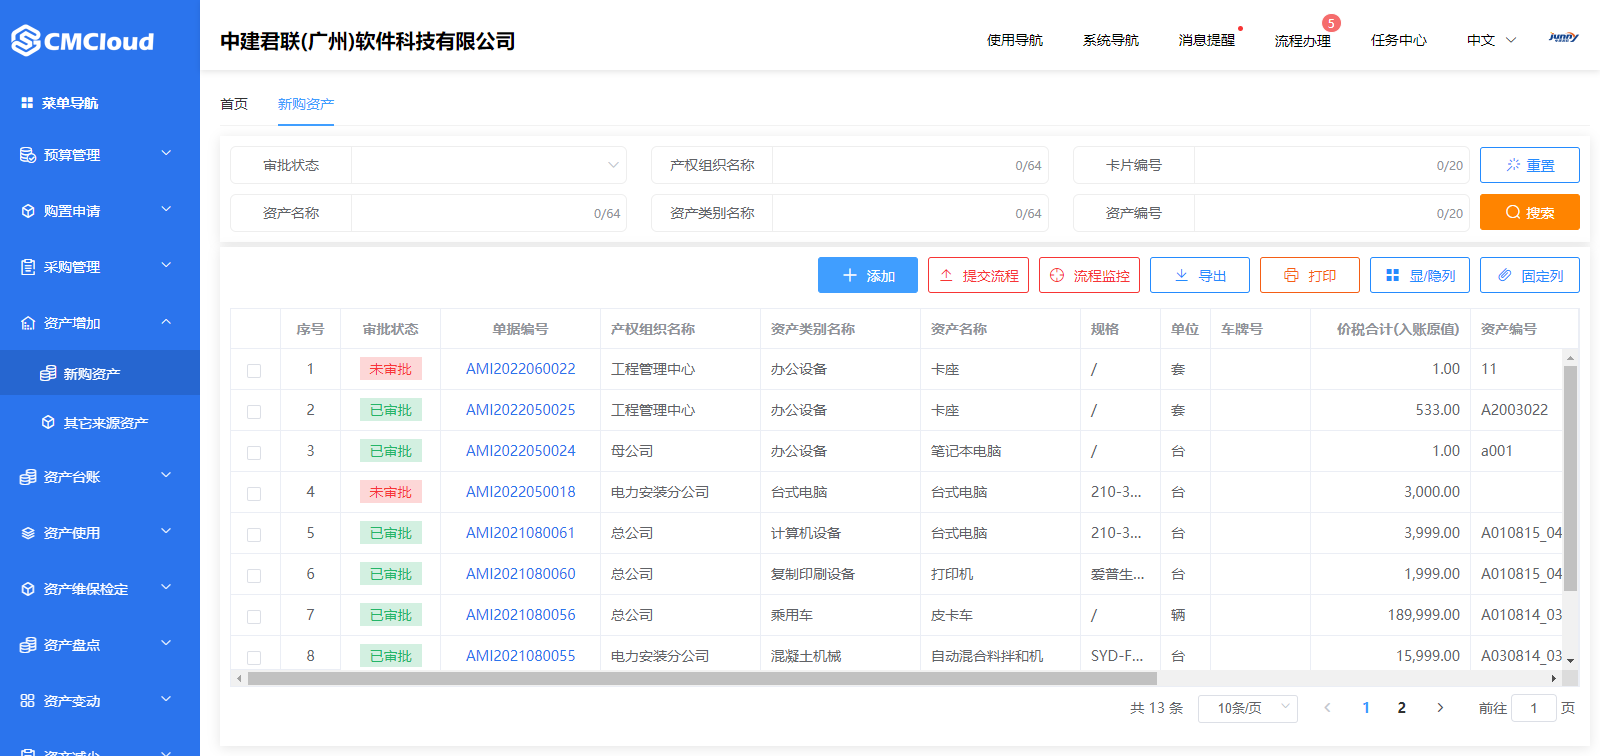Click the CMCloud logo
1600x756 pixels.
[82, 41]
